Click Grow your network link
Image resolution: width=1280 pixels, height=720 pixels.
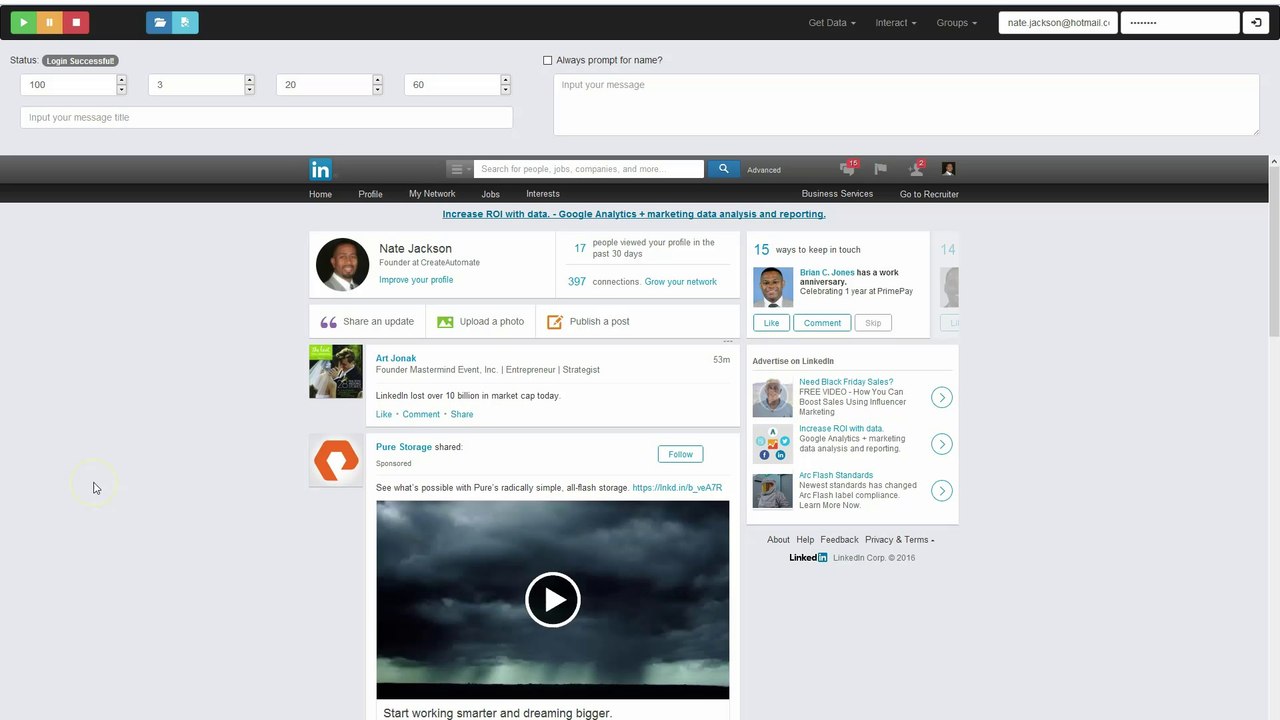pyautogui.click(x=681, y=282)
